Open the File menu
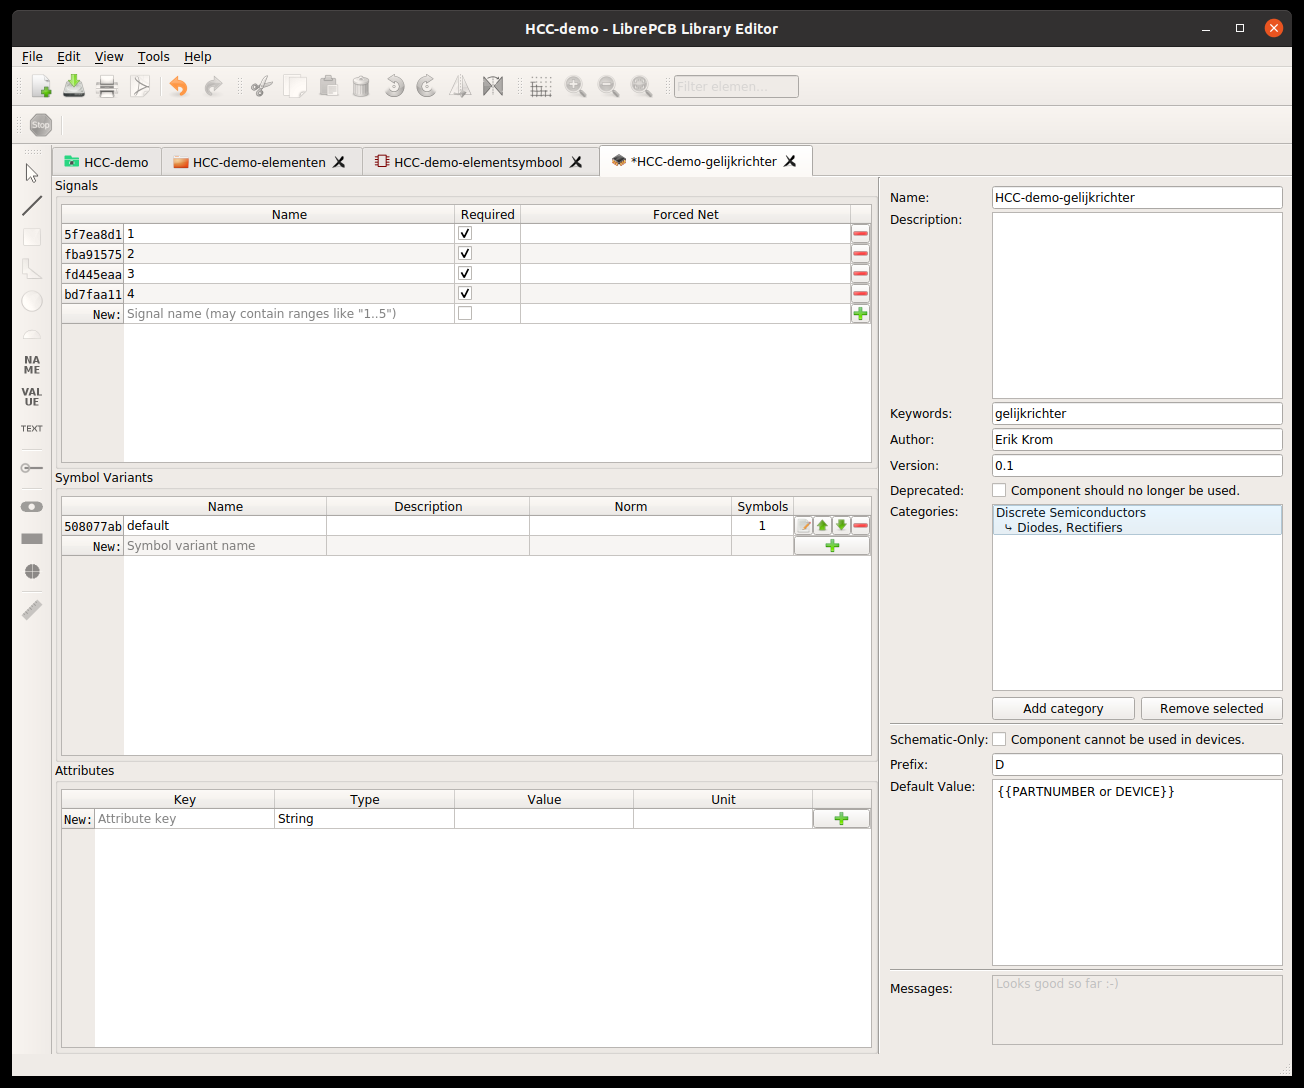Image resolution: width=1304 pixels, height=1088 pixels. point(32,57)
